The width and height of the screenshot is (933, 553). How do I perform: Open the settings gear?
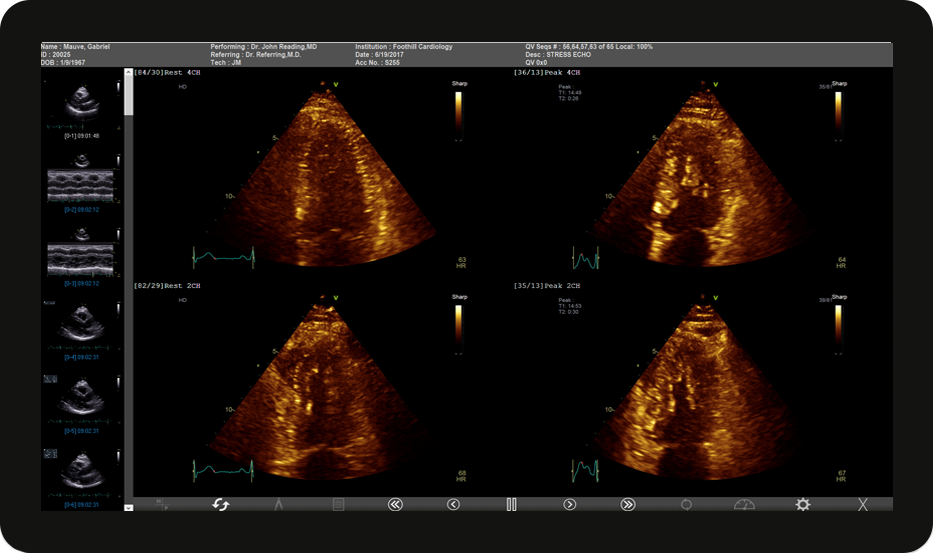tap(802, 505)
